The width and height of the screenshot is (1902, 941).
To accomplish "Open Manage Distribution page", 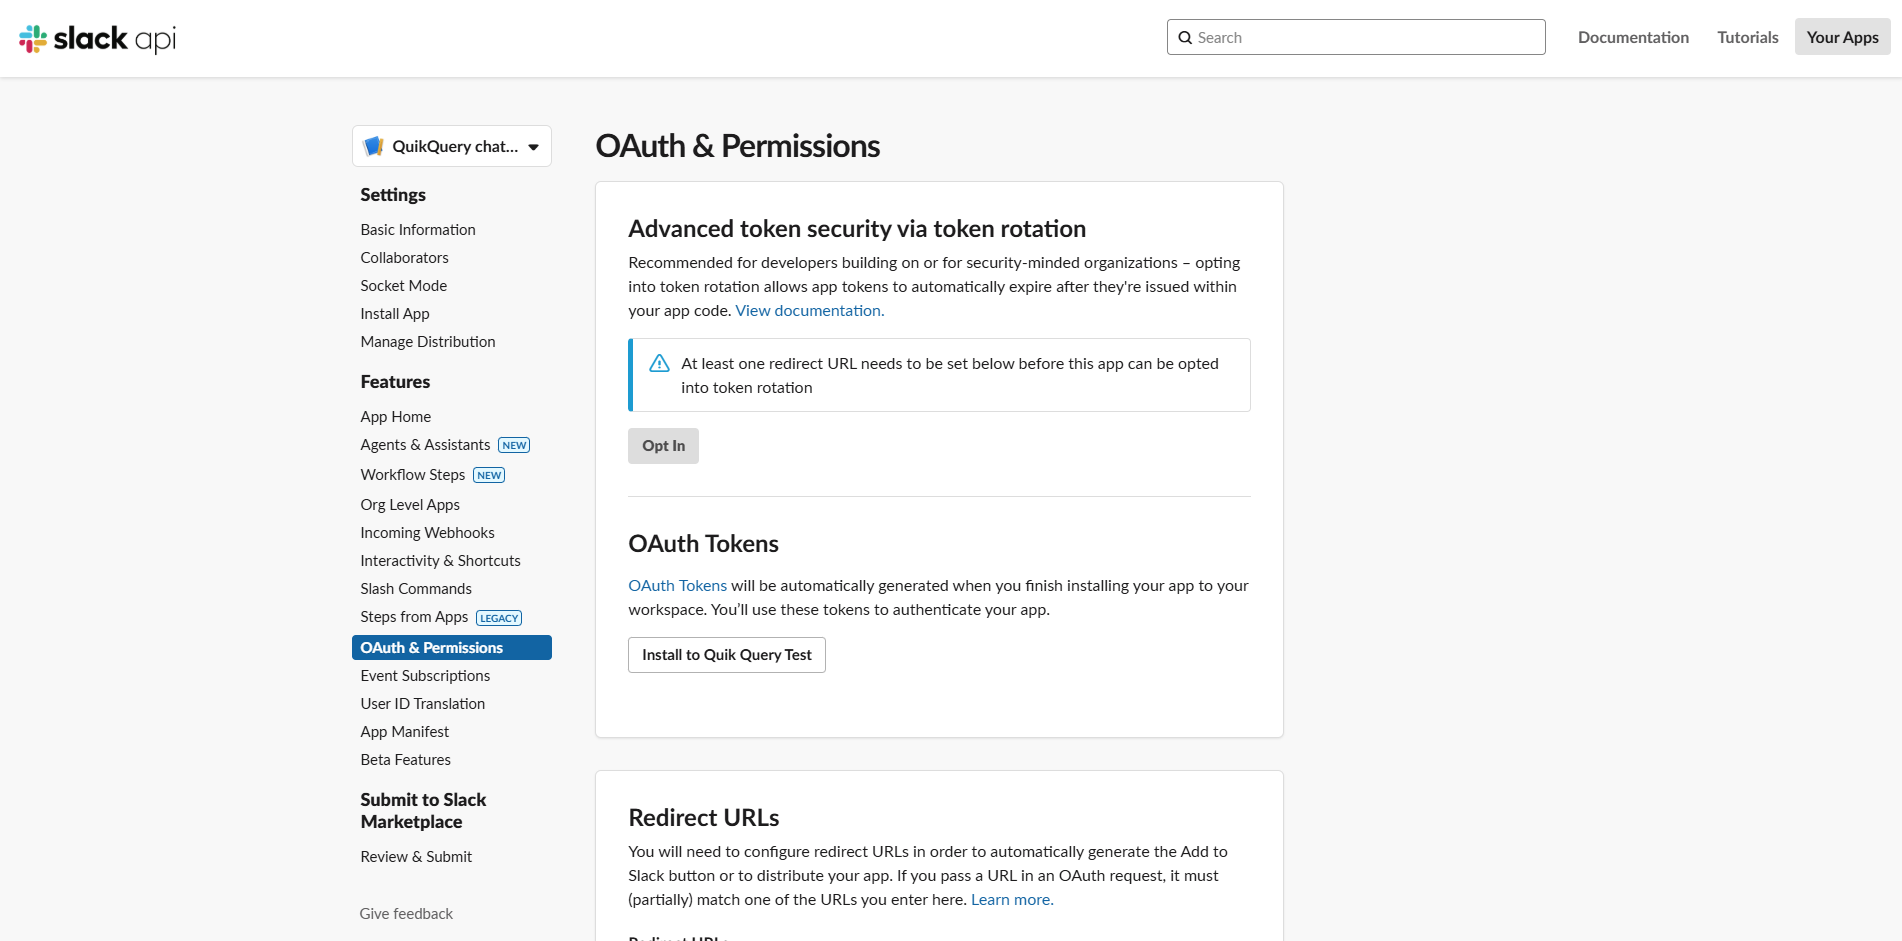I will 427,342.
